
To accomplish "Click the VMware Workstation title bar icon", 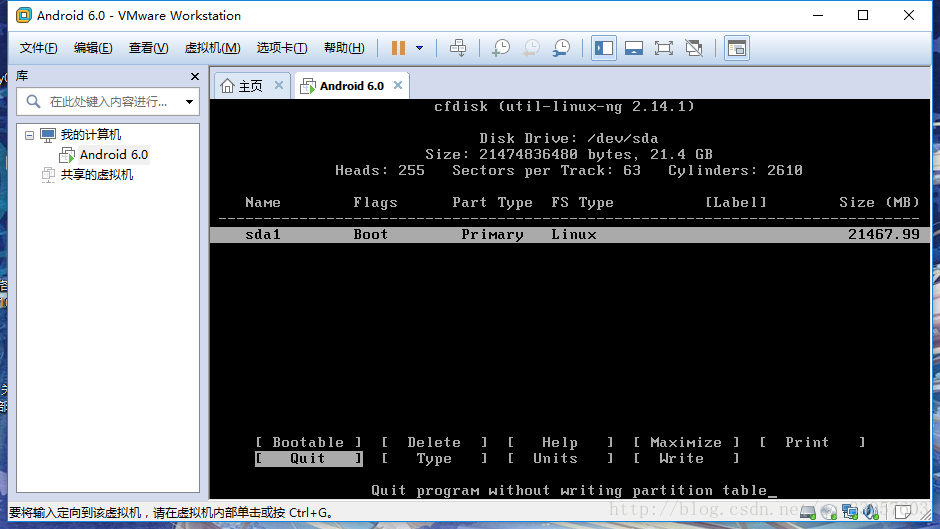I will click(x=23, y=15).
